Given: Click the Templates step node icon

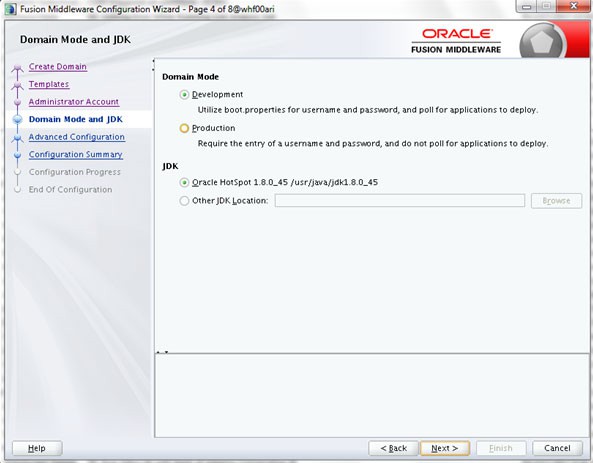Looking at the screenshot, I should (x=17, y=85).
